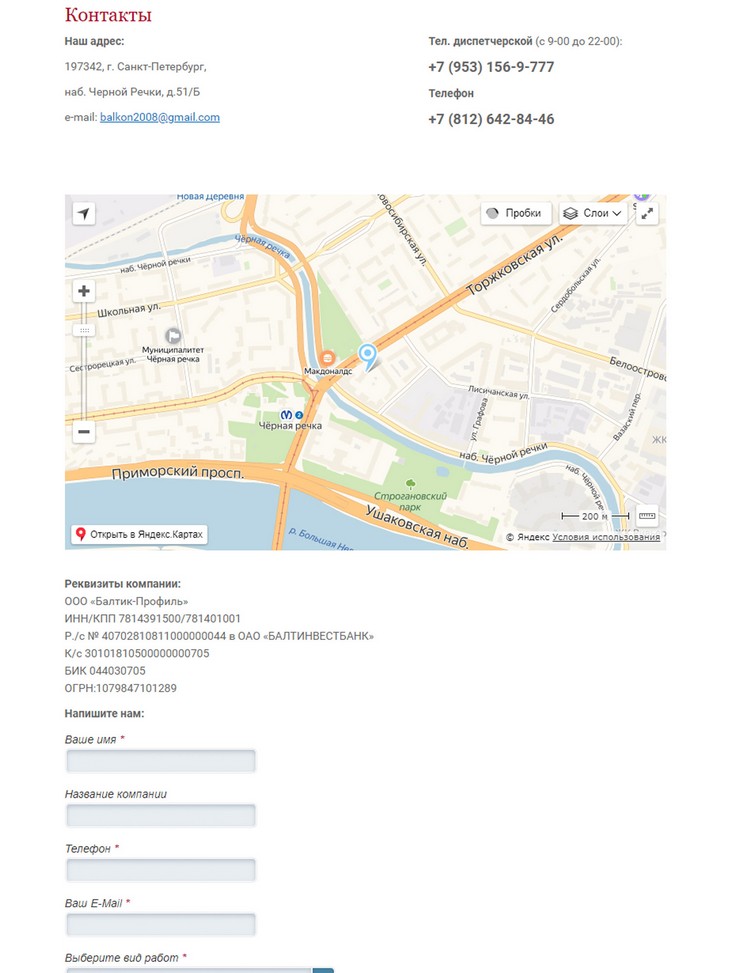Screen dimensions: 730x973
Task: Click the Ваше имя input field
Action: [x=161, y=761]
